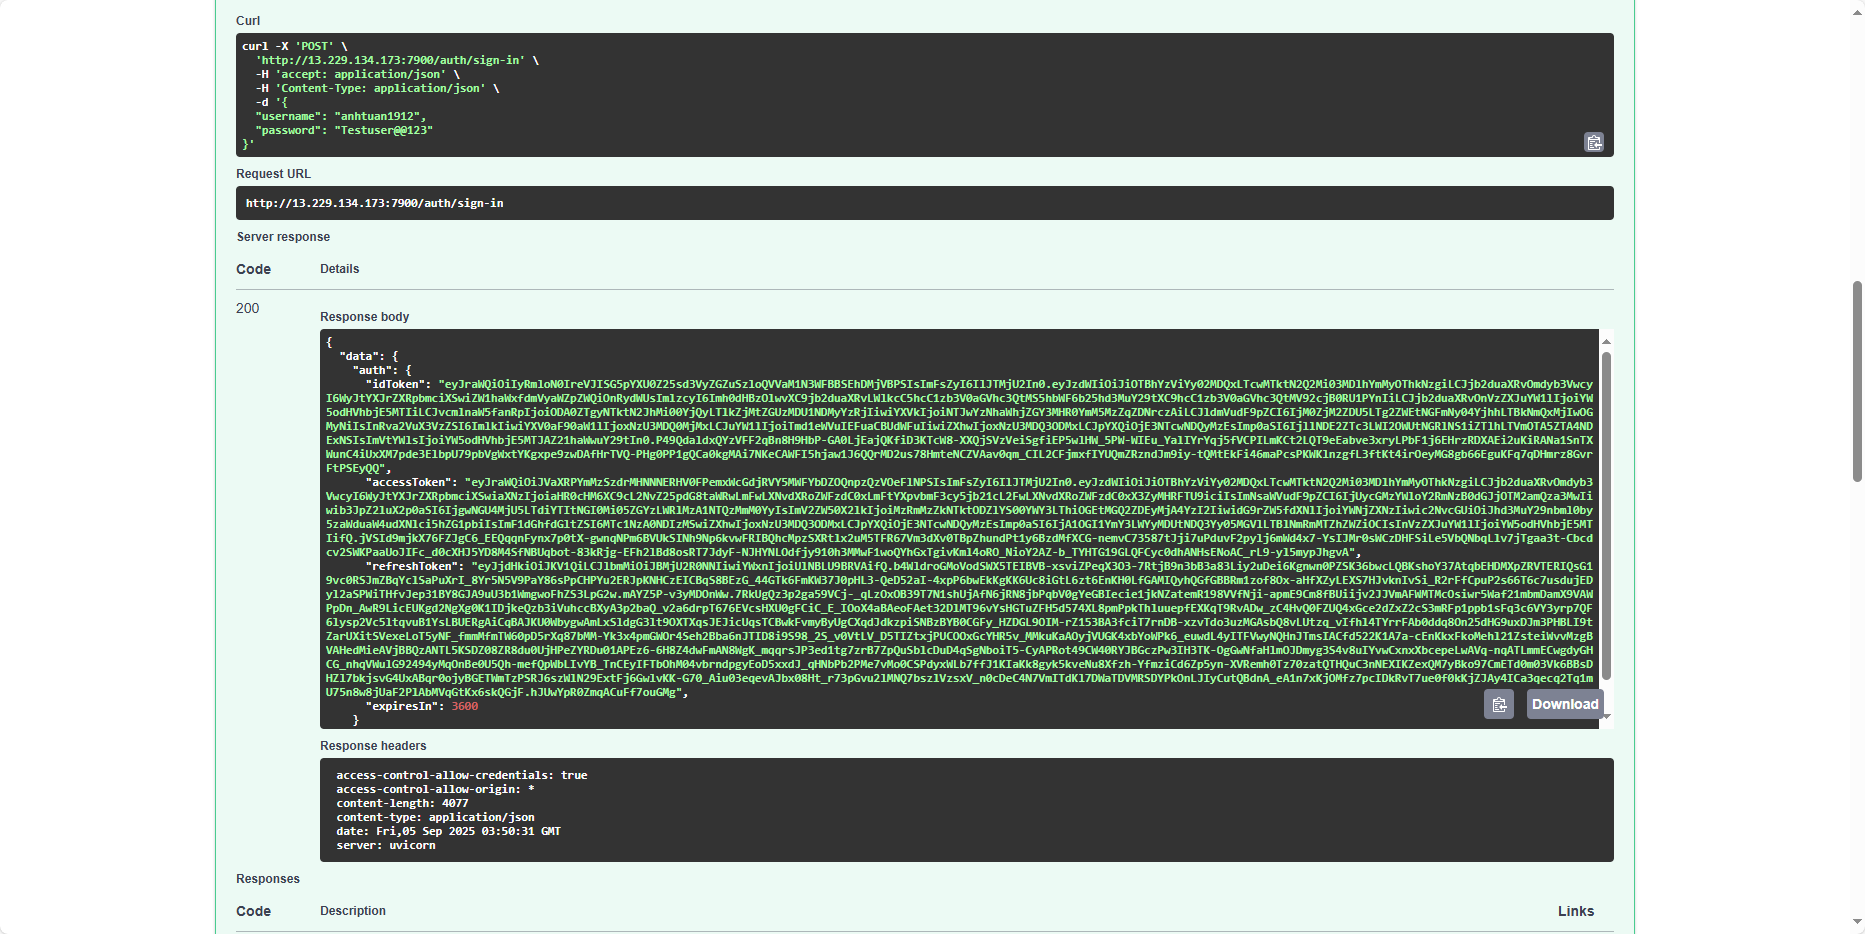The width and height of the screenshot is (1865, 934).
Task: Click the Request URL text box
Action: [924, 203]
